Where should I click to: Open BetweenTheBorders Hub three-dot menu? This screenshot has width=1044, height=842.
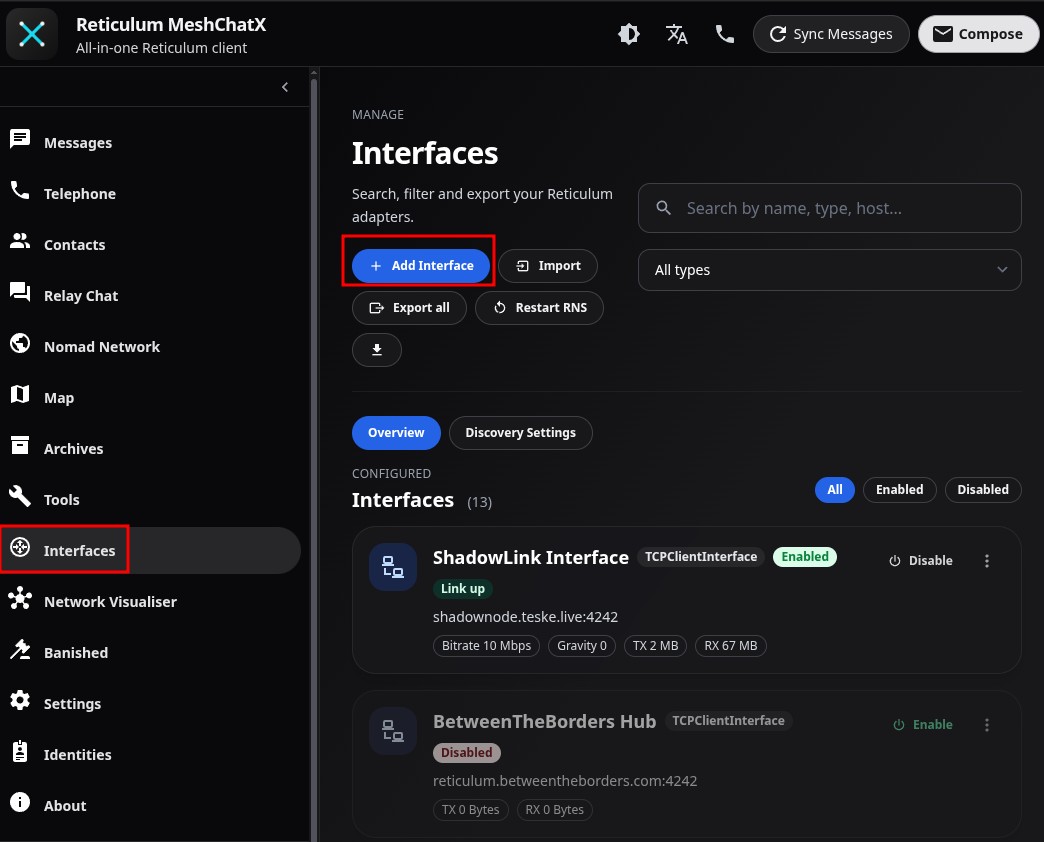pyautogui.click(x=987, y=725)
